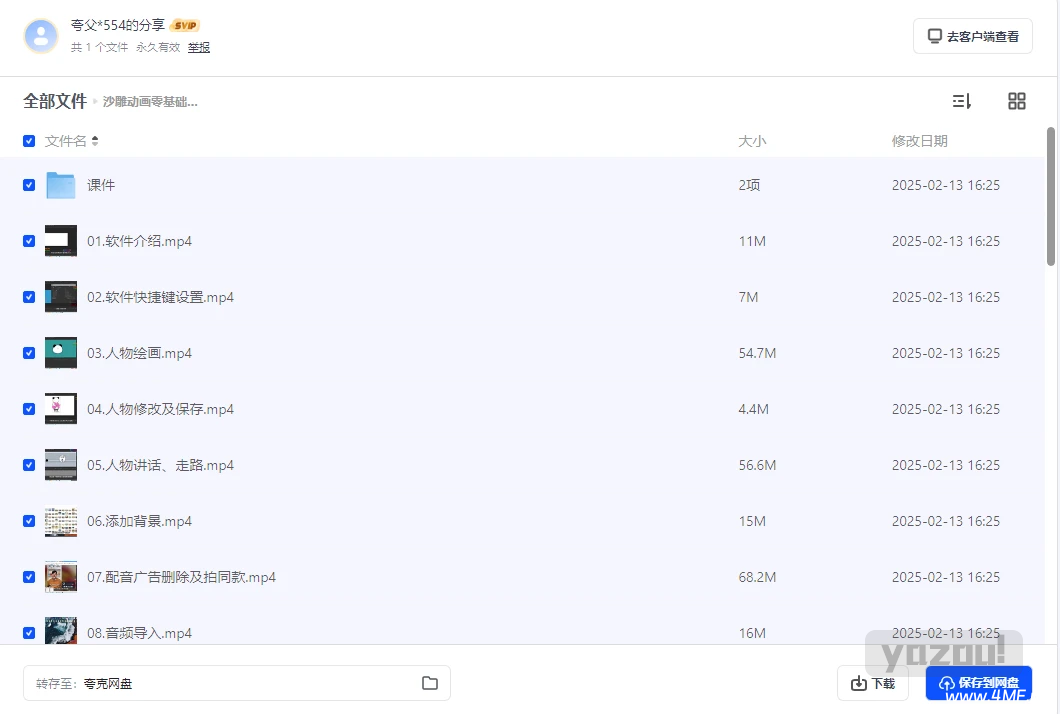Open thumbnail of 07.配音广告删除及拍同款.mp4
Screen dimensions: 1060x714
[61, 577]
